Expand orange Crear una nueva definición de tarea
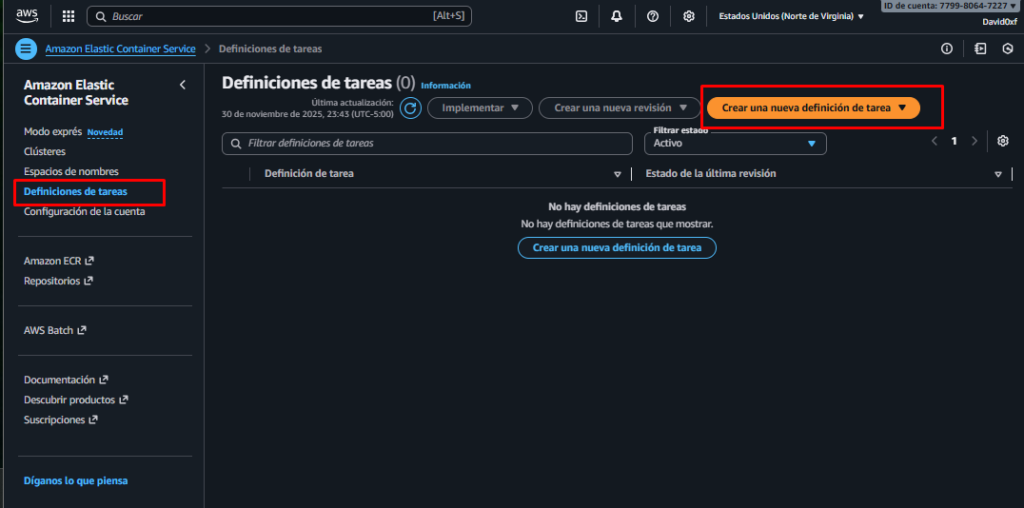 pos(813,108)
